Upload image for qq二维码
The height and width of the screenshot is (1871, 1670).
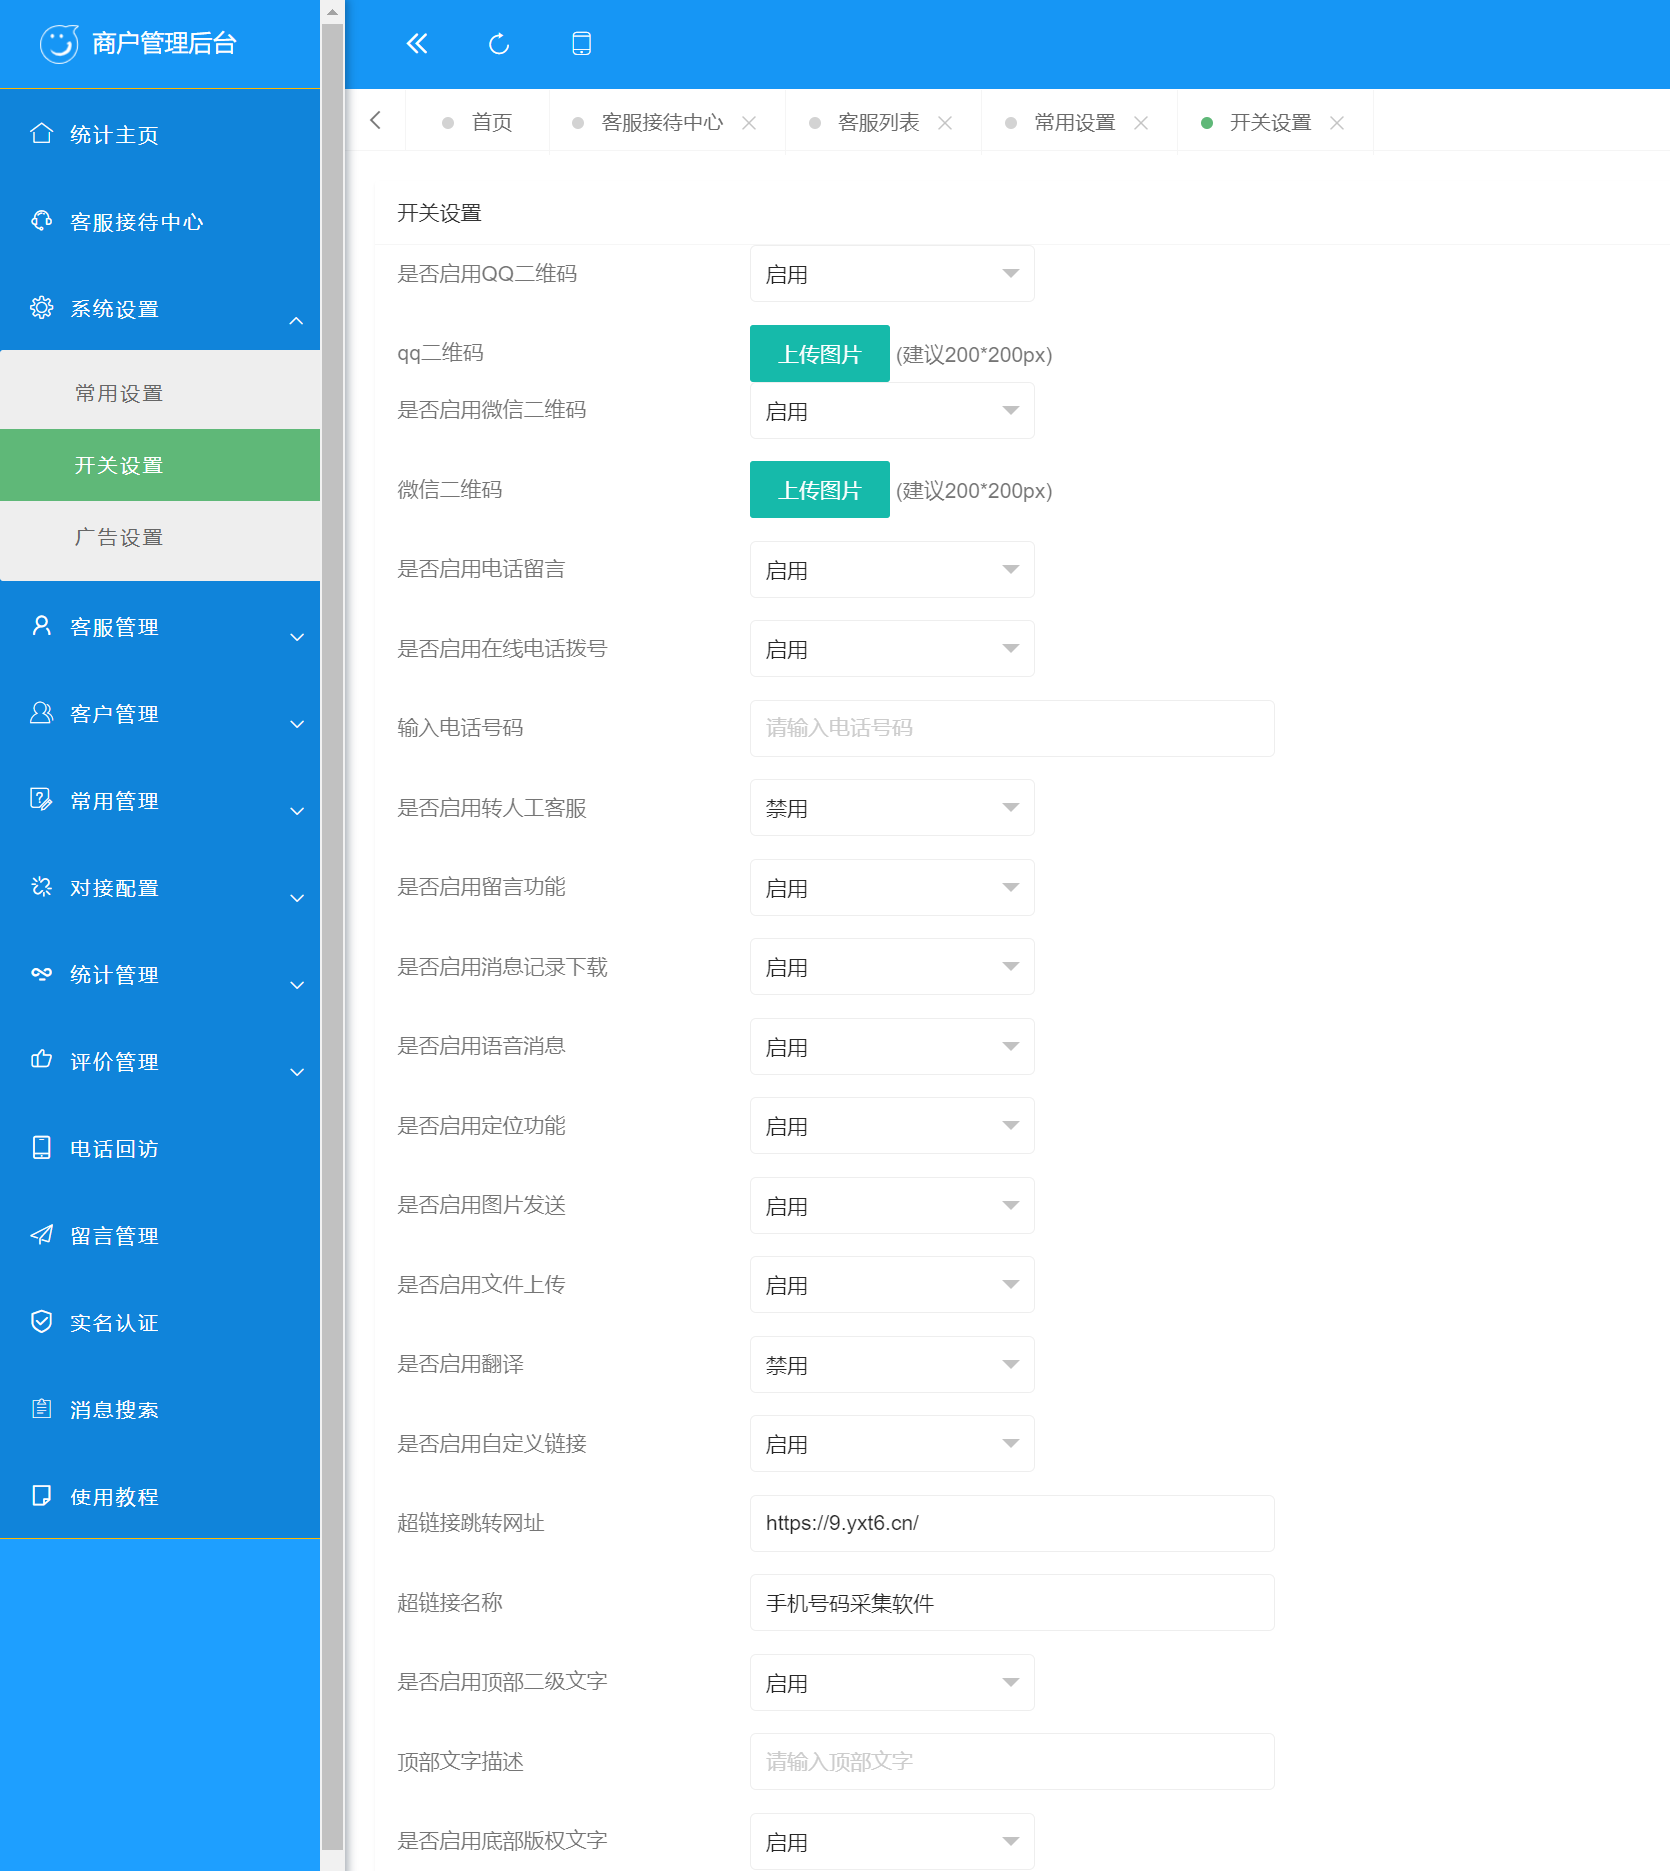coord(820,354)
